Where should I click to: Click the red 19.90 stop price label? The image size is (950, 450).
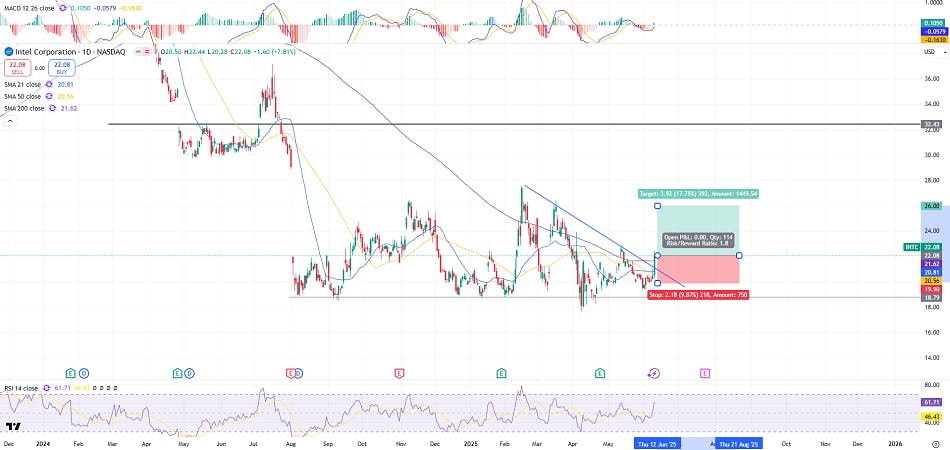930,290
